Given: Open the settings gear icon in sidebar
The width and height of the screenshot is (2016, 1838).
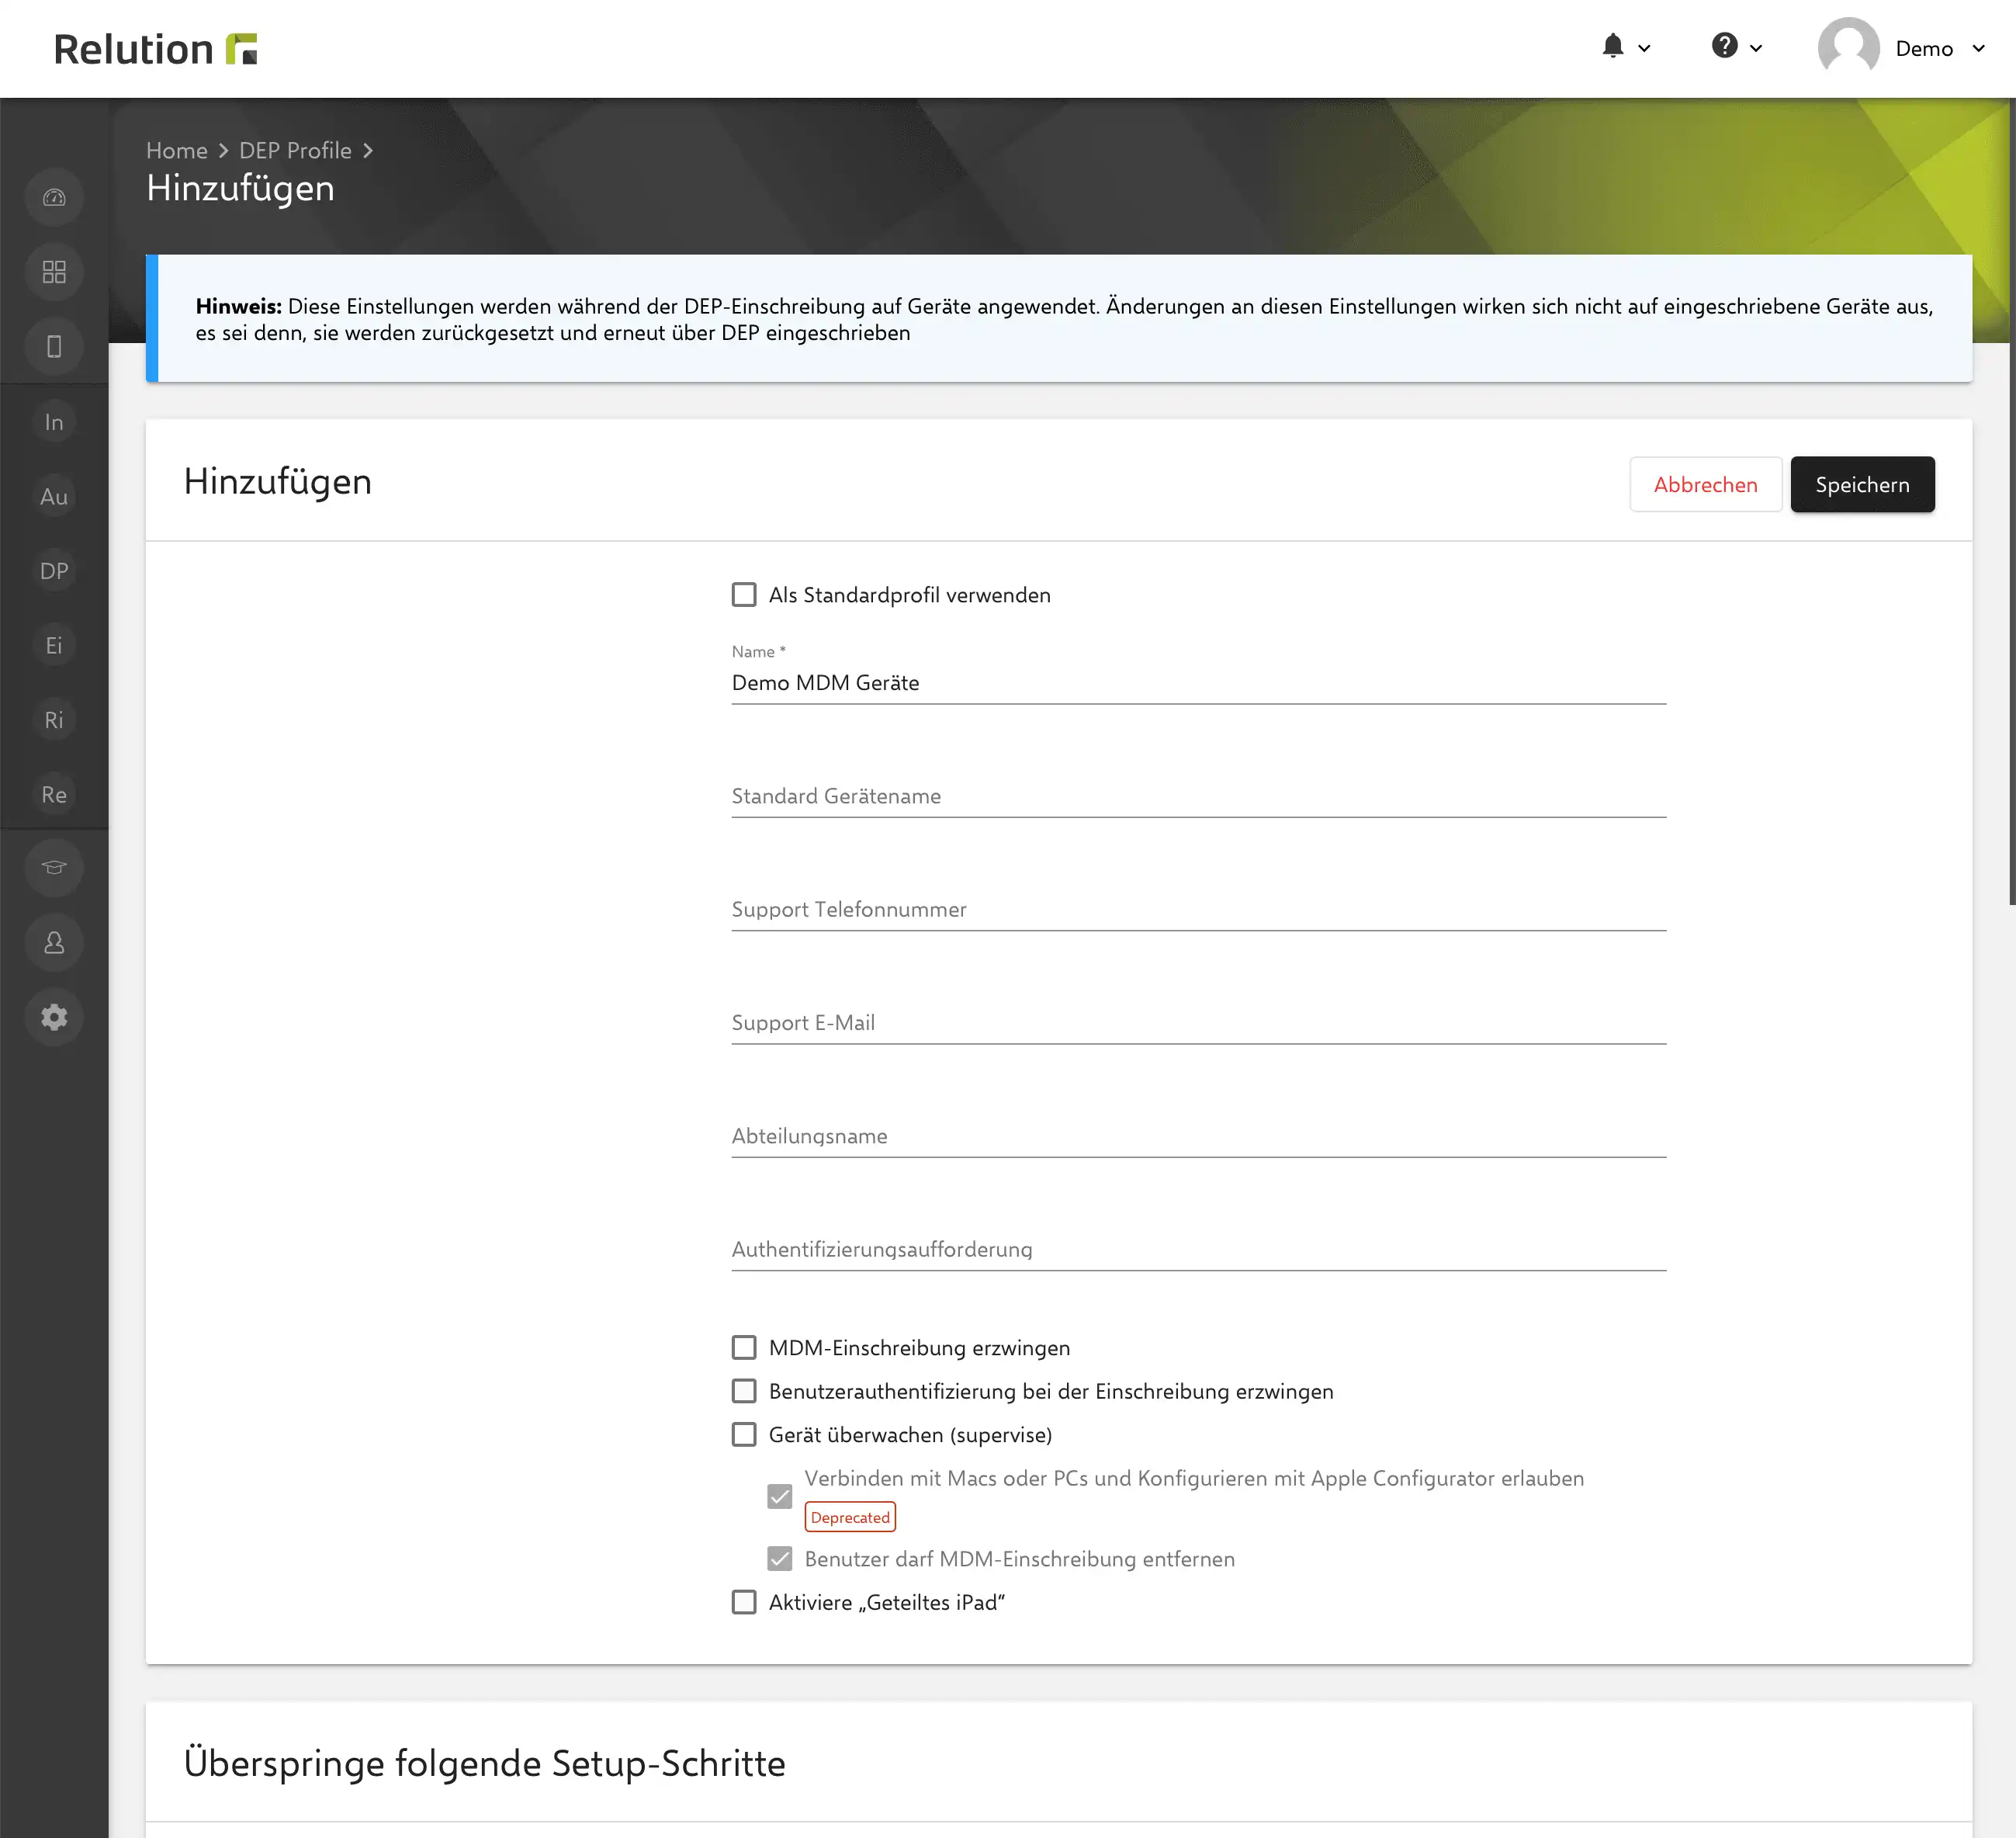Looking at the screenshot, I should [54, 1017].
